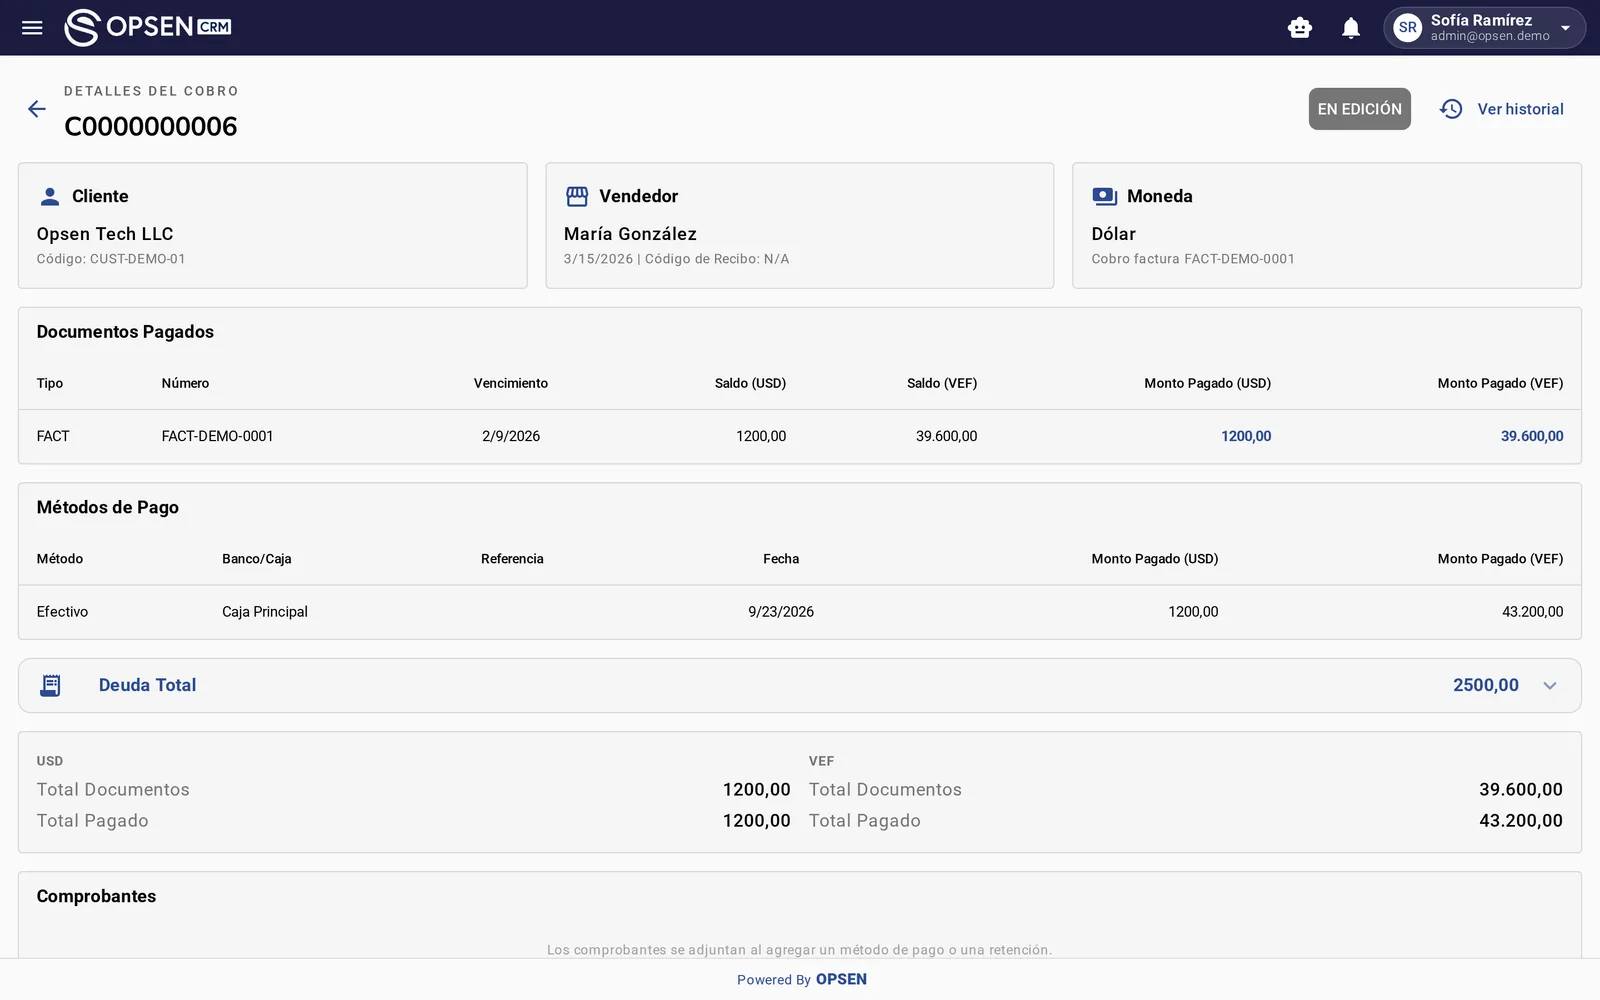Click the 2500,00 total debt amount
This screenshot has width=1600, height=1000.
[x=1486, y=685]
